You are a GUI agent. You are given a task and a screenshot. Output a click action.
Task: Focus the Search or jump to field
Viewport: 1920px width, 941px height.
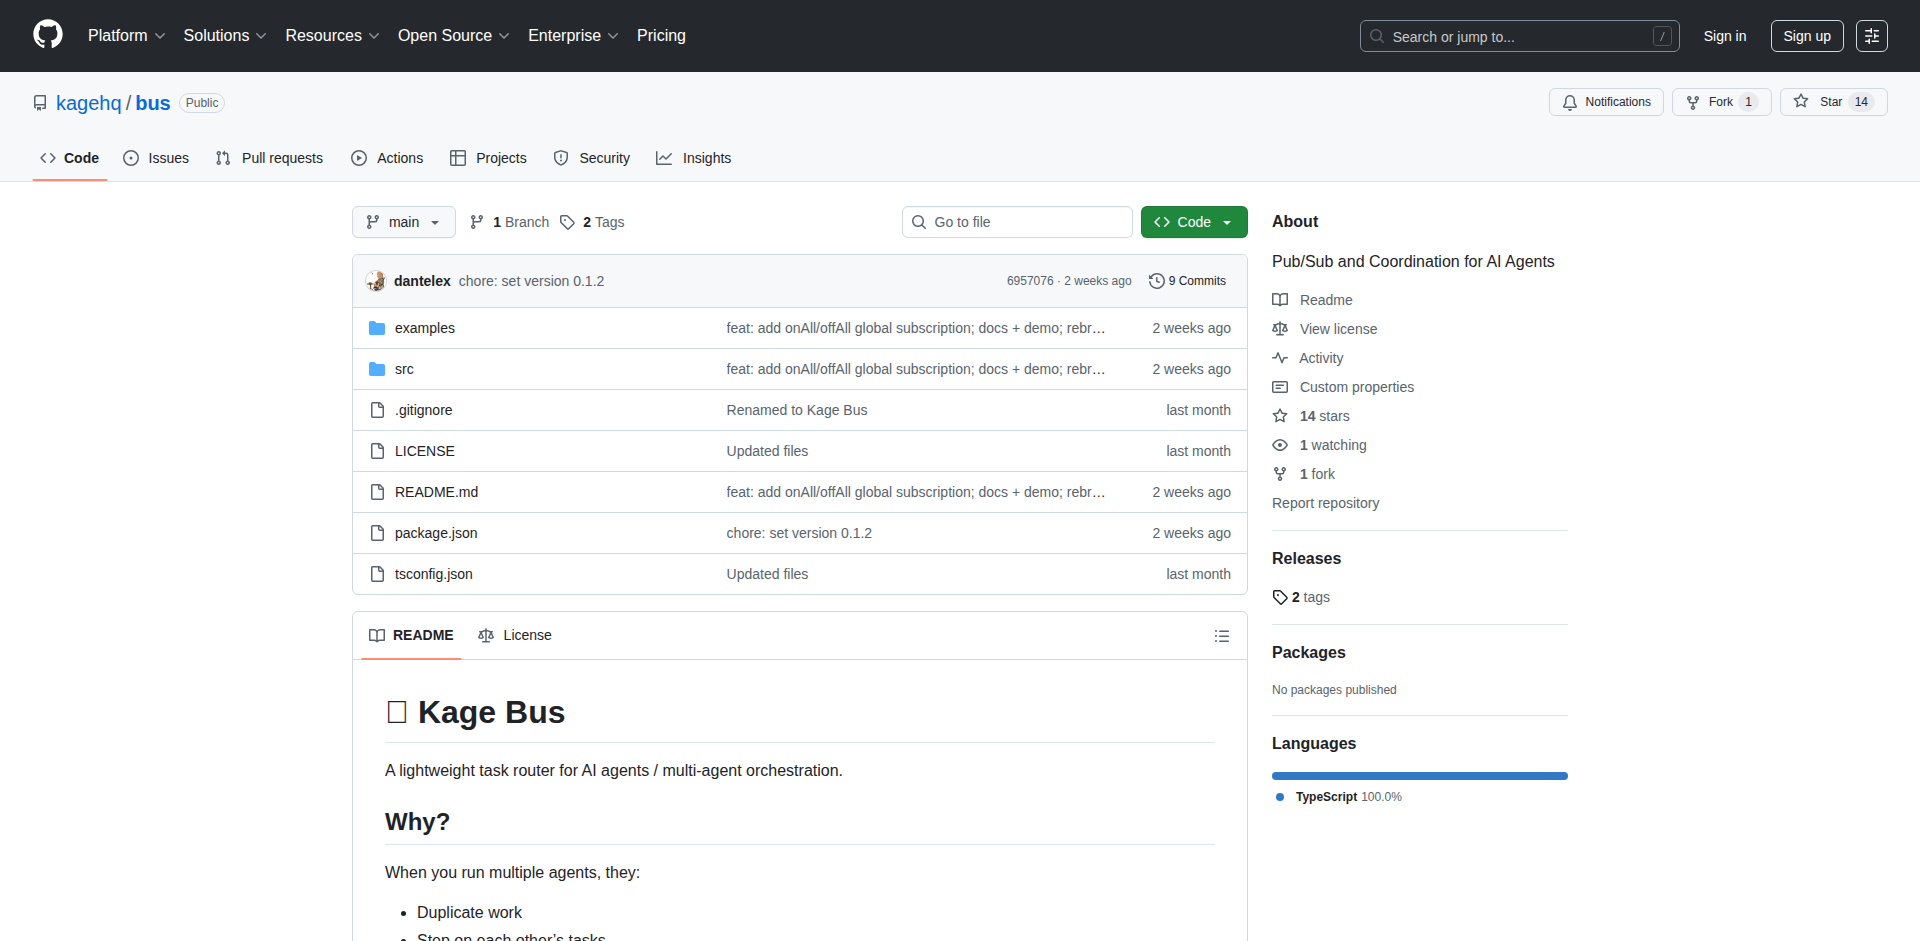click(1519, 36)
